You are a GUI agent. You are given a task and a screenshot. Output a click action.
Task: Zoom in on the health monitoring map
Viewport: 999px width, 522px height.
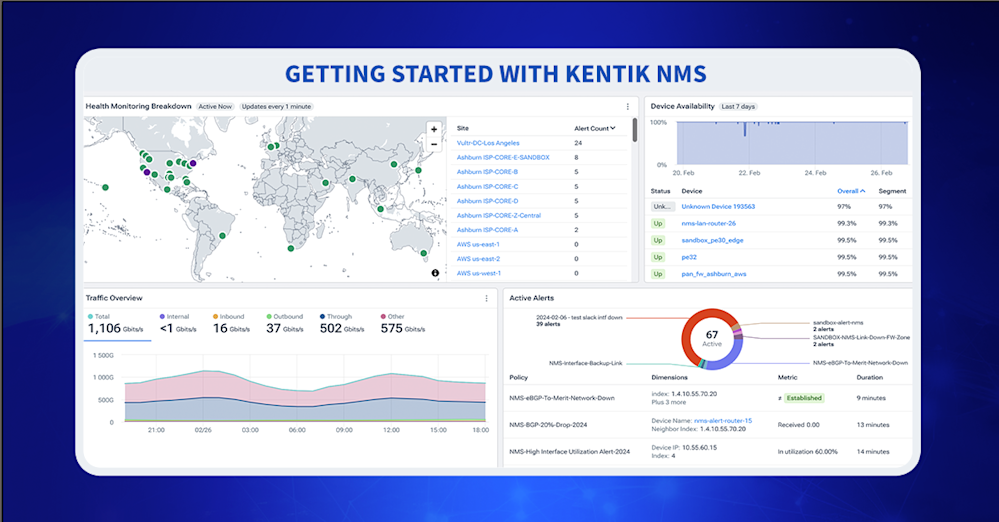click(x=434, y=129)
